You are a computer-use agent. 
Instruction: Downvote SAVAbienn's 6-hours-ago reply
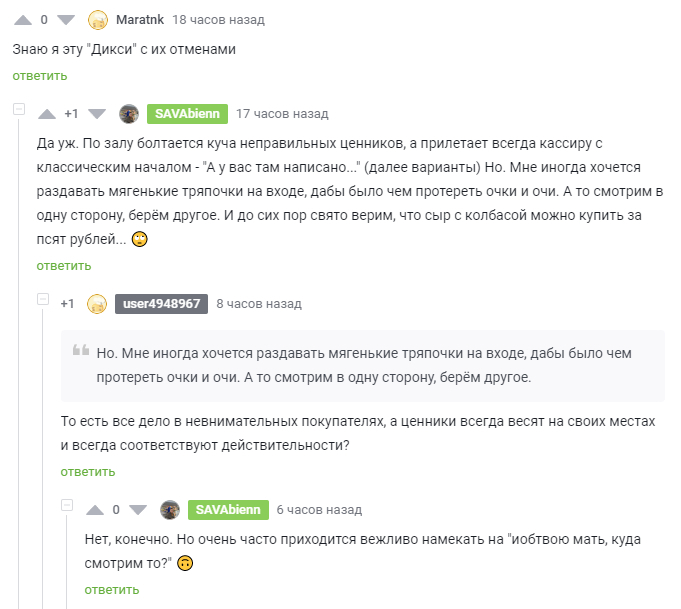click(x=138, y=510)
